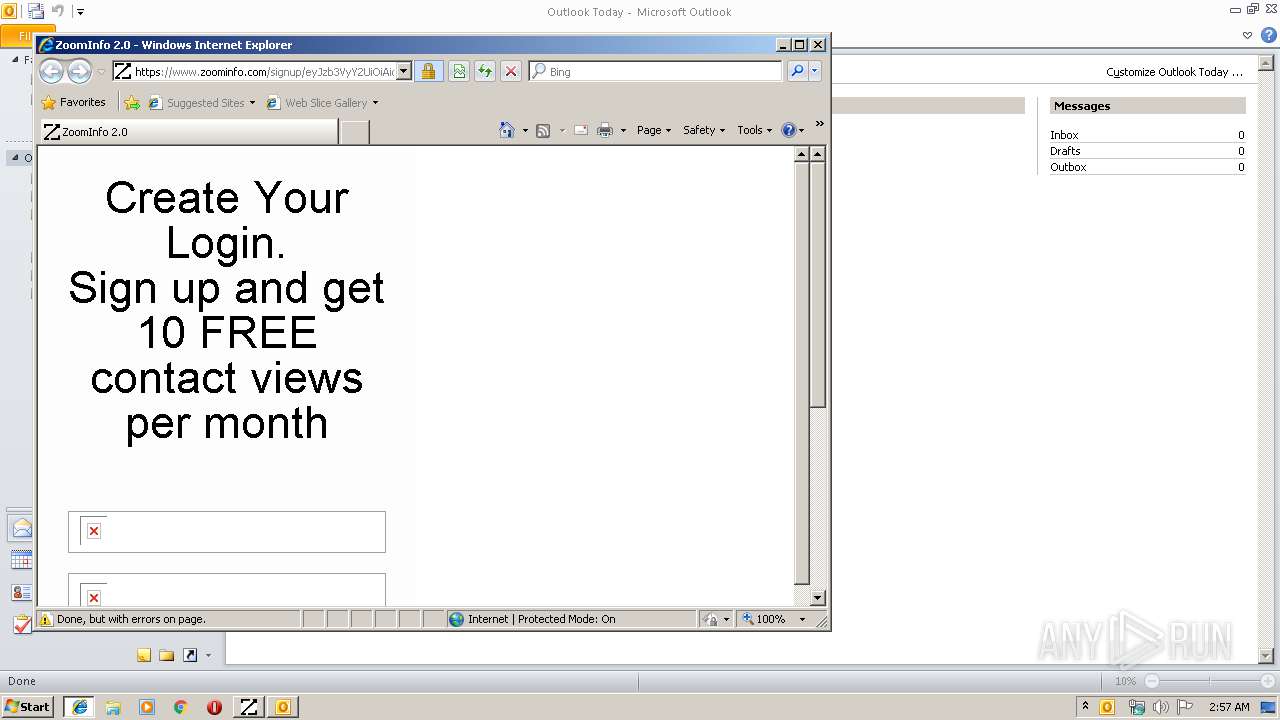1280x720 pixels.
Task: Open Suggested Sites link
Action: coord(201,102)
